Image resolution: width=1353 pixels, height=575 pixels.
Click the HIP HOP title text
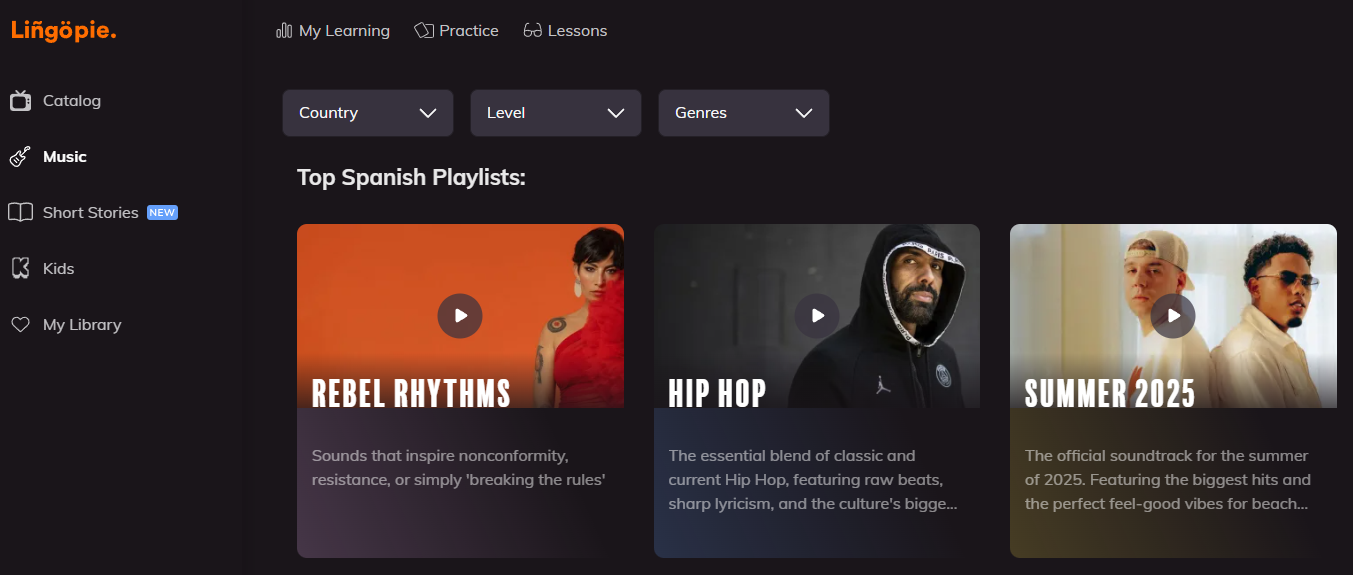[717, 393]
